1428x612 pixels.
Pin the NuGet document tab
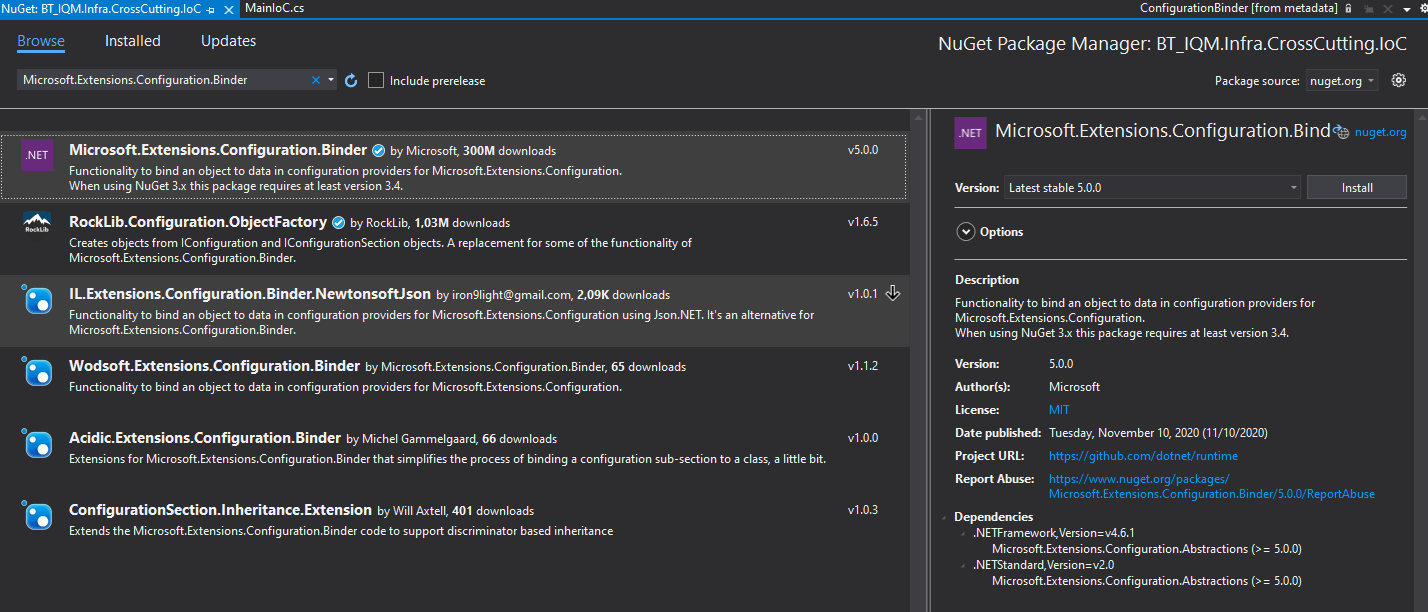209,8
